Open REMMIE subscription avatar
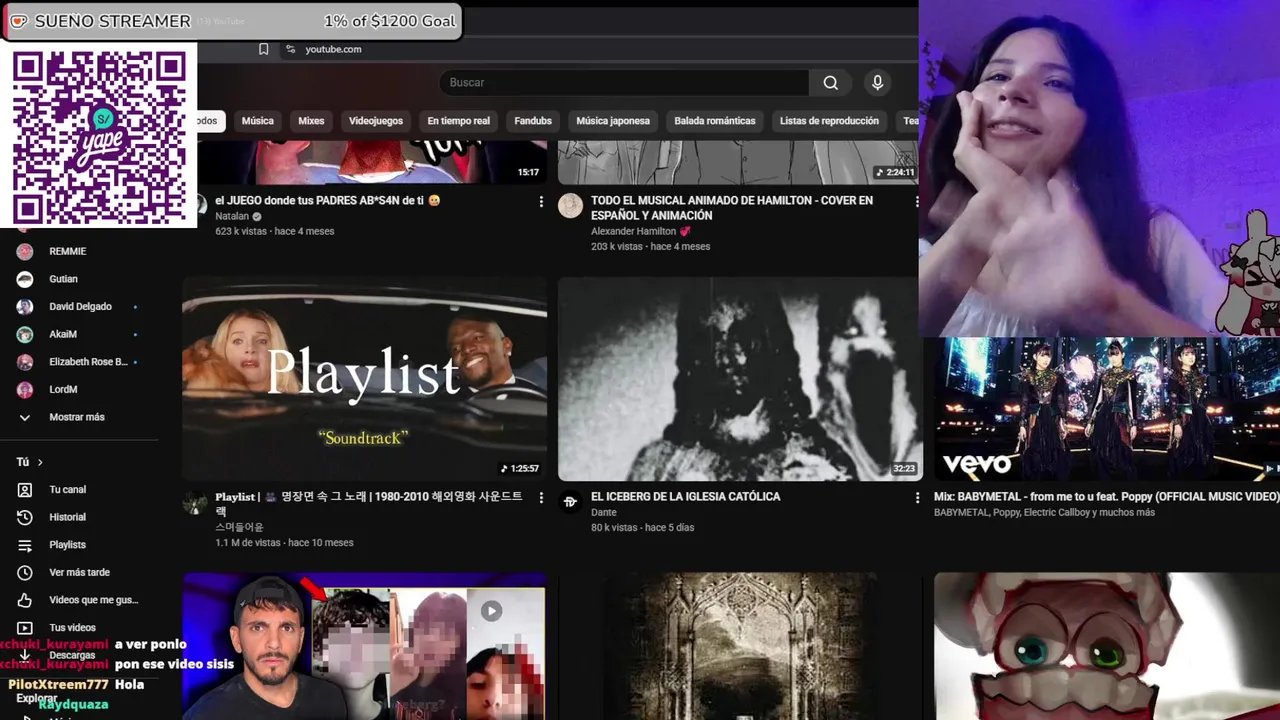The image size is (1280, 720). pyautogui.click(x=25, y=252)
